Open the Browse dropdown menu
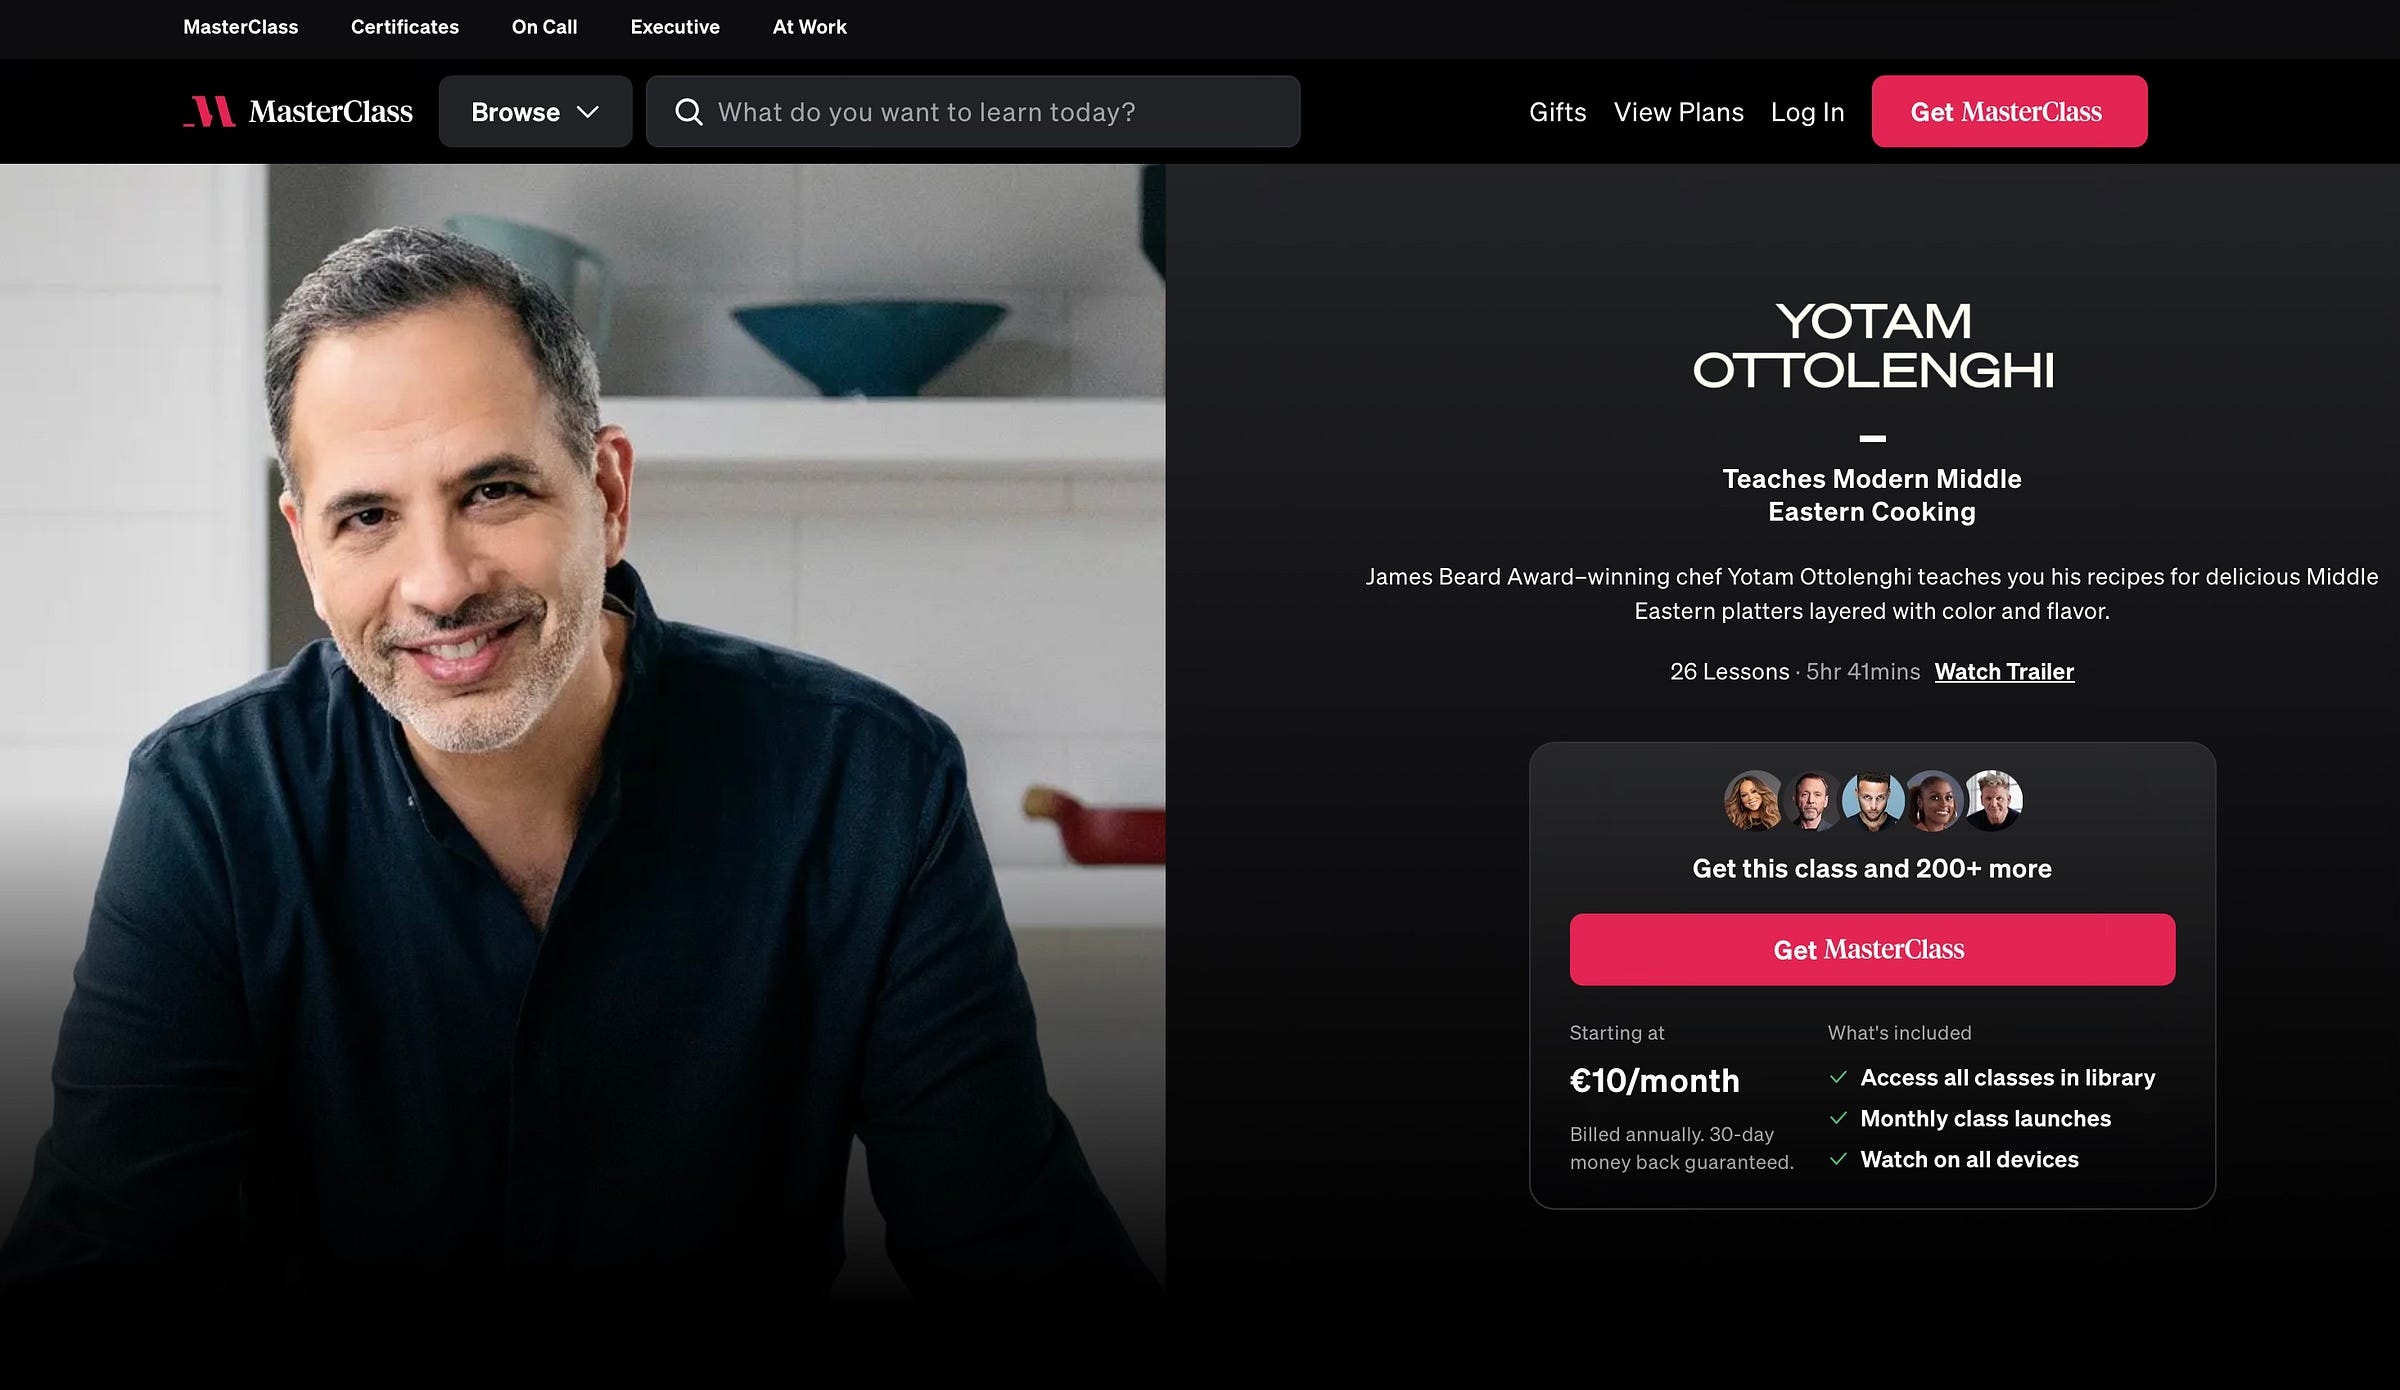 [535, 111]
